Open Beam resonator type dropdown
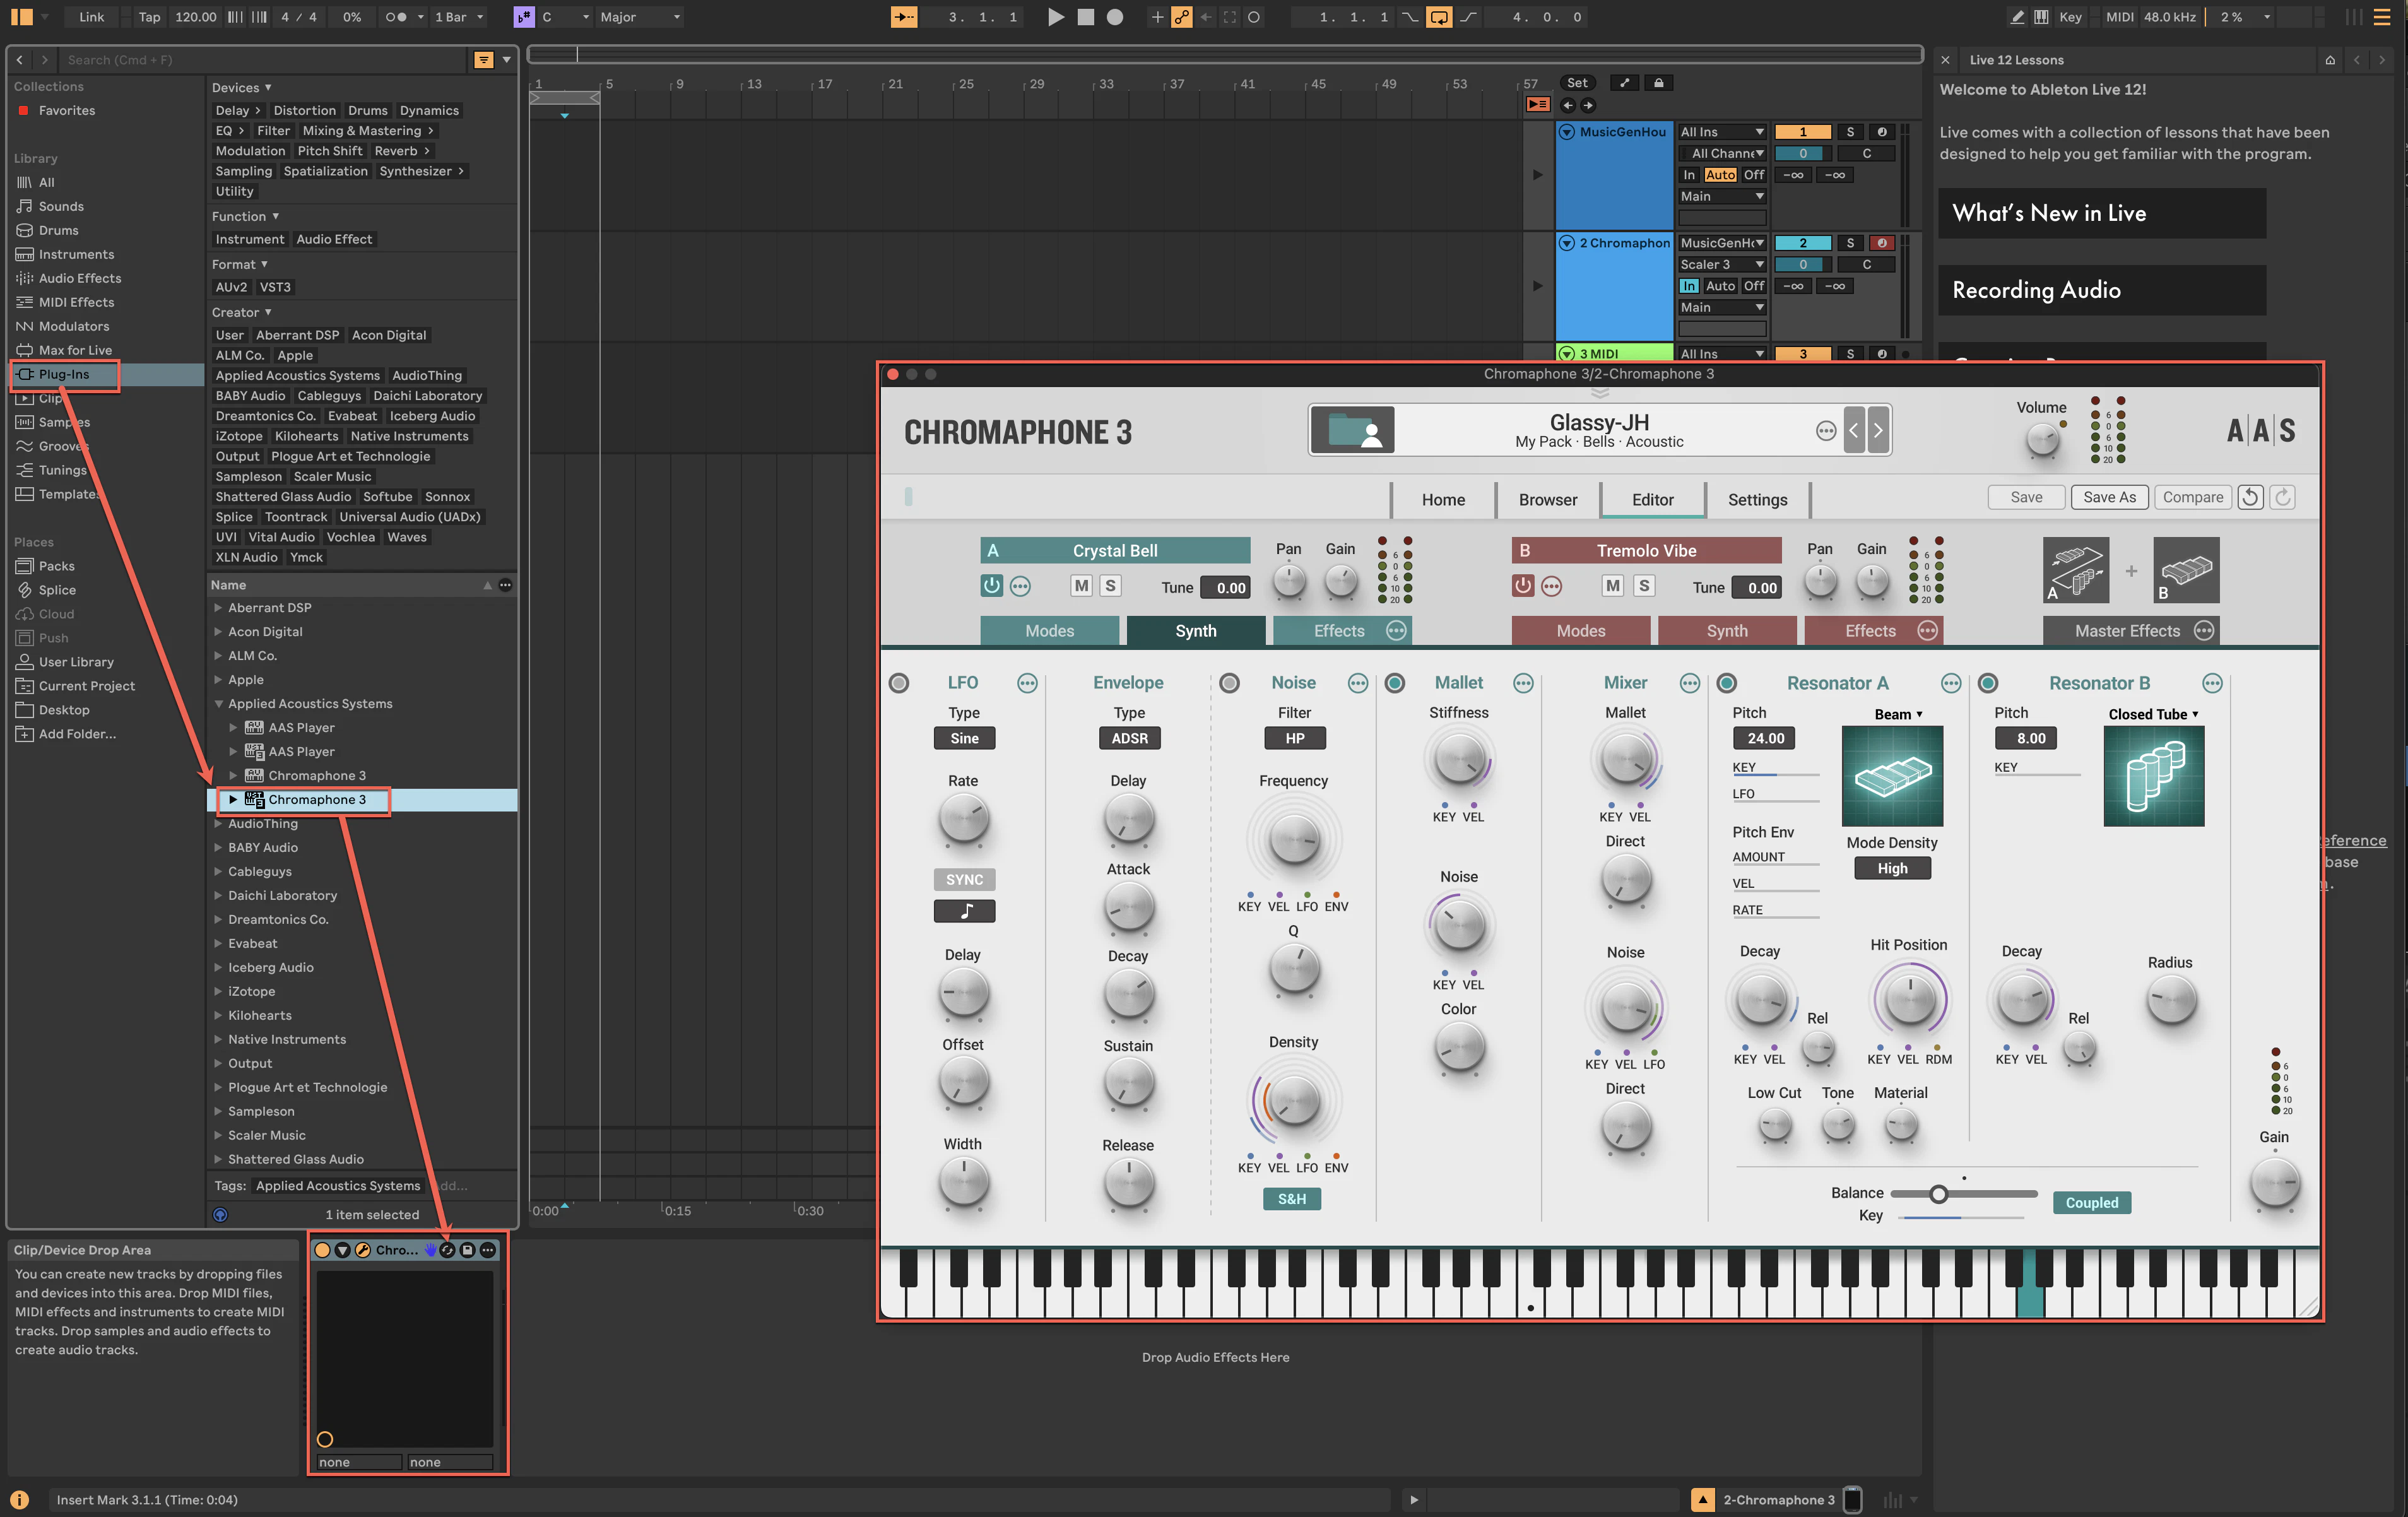 point(1897,714)
